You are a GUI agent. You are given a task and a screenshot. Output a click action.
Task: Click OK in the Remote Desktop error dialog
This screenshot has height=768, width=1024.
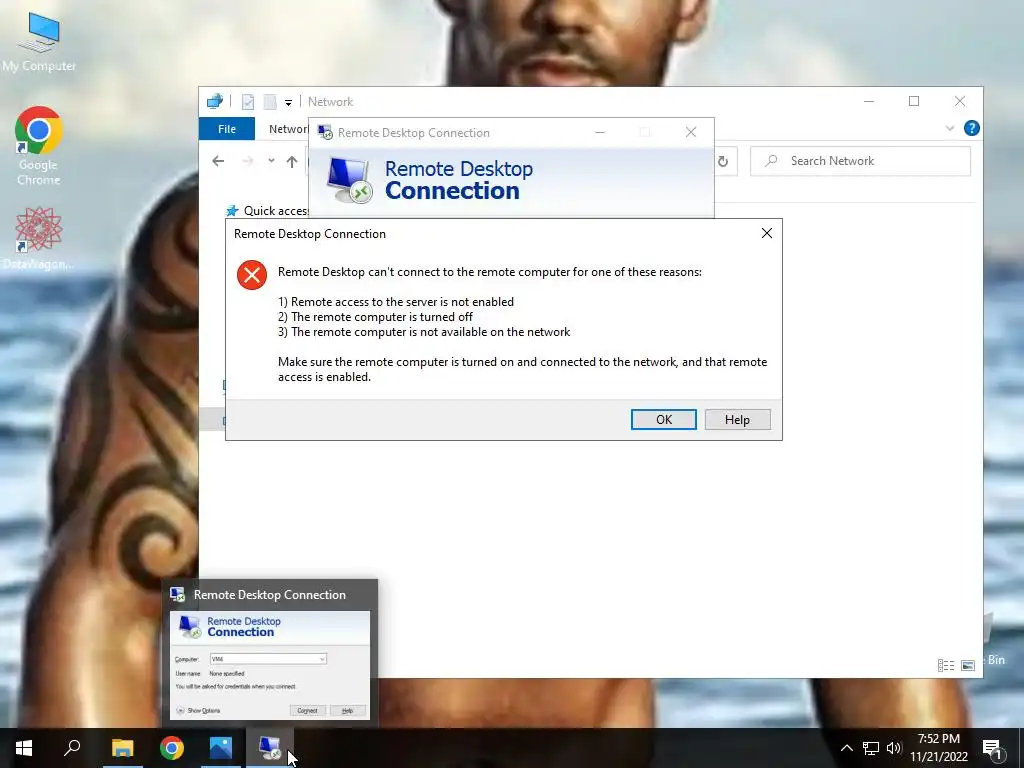[x=664, y=419]
